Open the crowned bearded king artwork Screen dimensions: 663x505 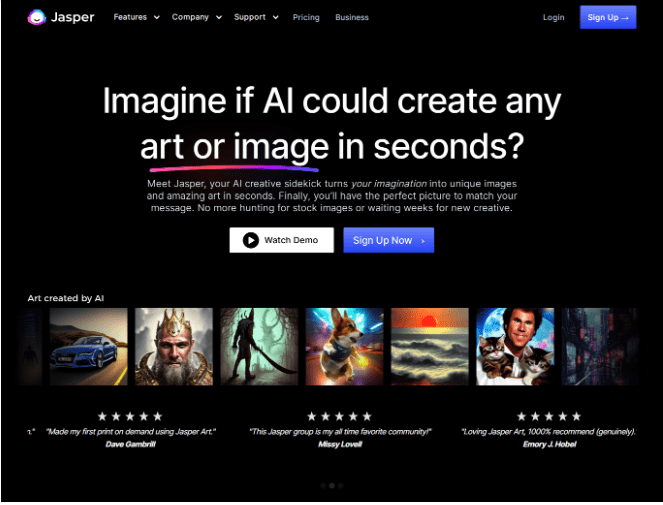[x=174, y=346]
